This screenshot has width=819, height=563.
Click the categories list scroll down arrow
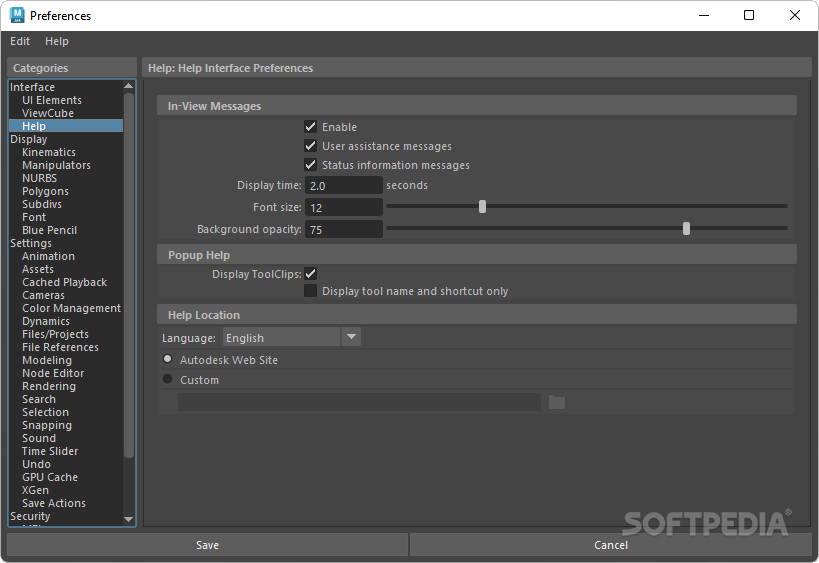tap(128, 519)
